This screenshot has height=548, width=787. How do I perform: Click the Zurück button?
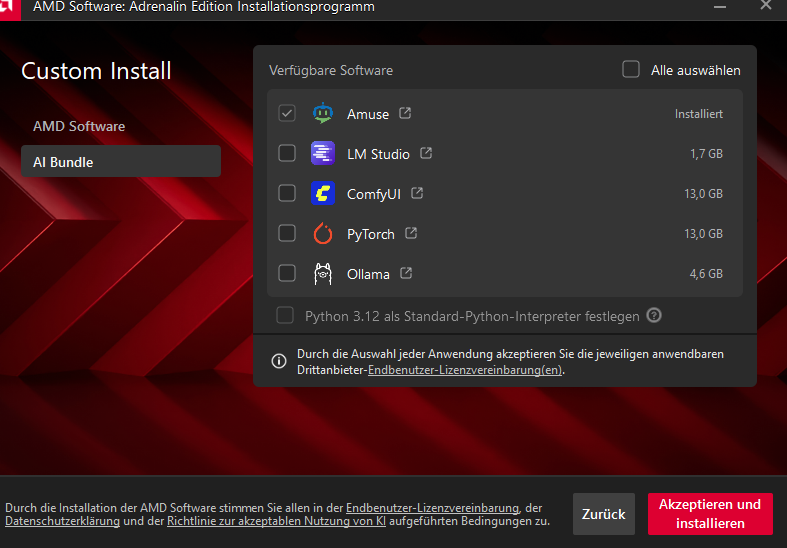(x=604, y=514)
